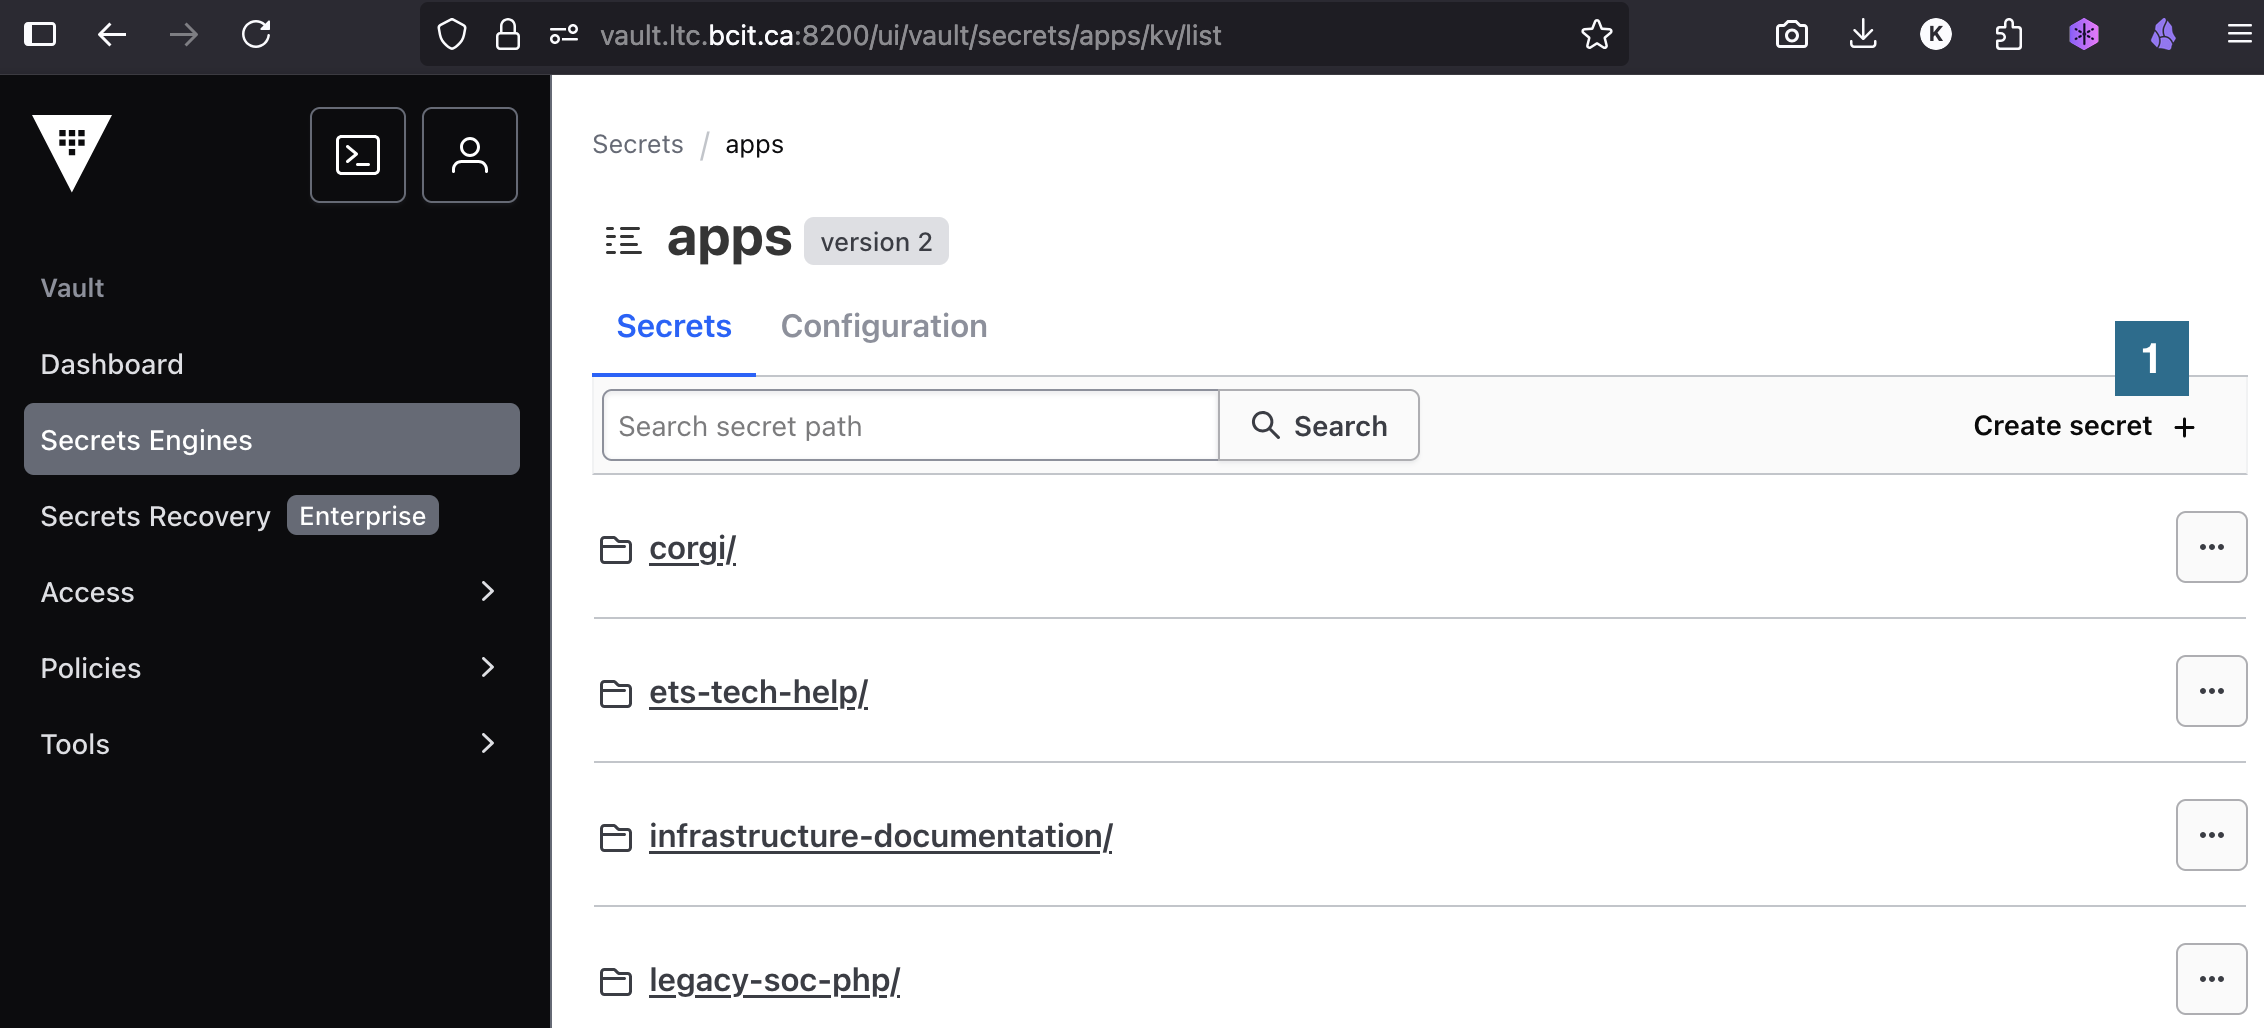Switch to the Configuration tab

[883, 326]
